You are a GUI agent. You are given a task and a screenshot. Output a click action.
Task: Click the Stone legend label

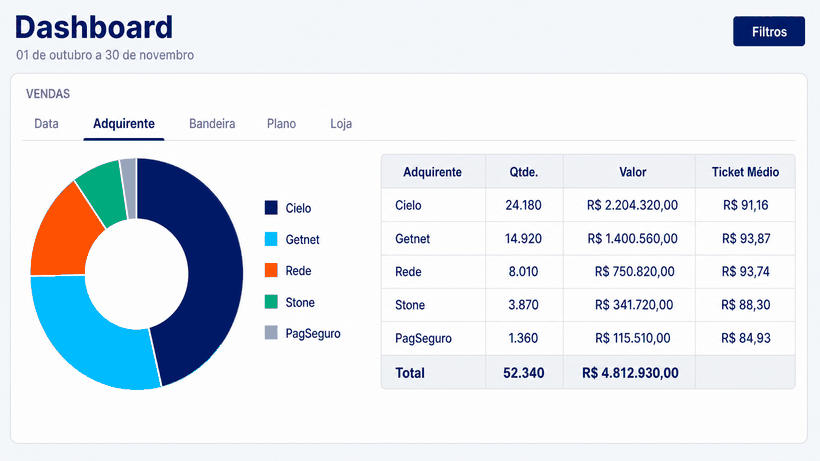300,302
